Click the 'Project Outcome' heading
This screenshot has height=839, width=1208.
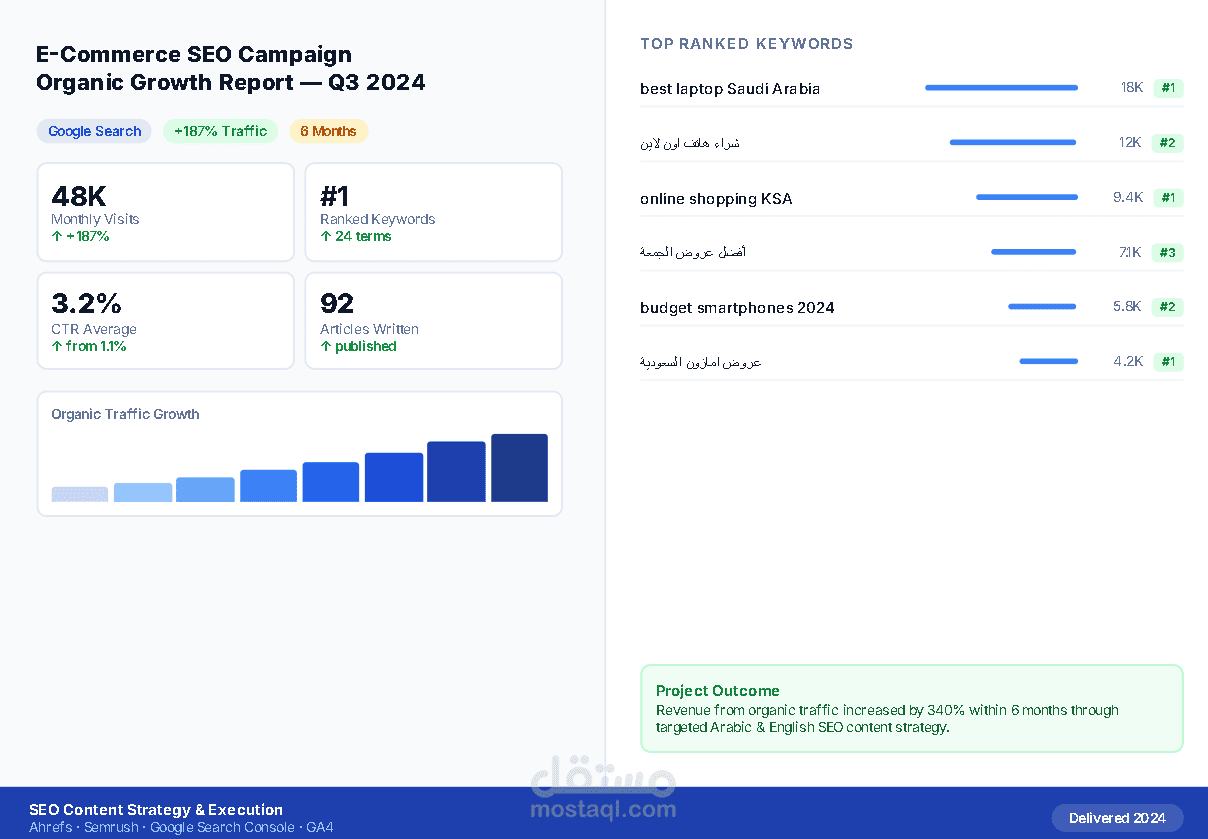click(717, 691)
